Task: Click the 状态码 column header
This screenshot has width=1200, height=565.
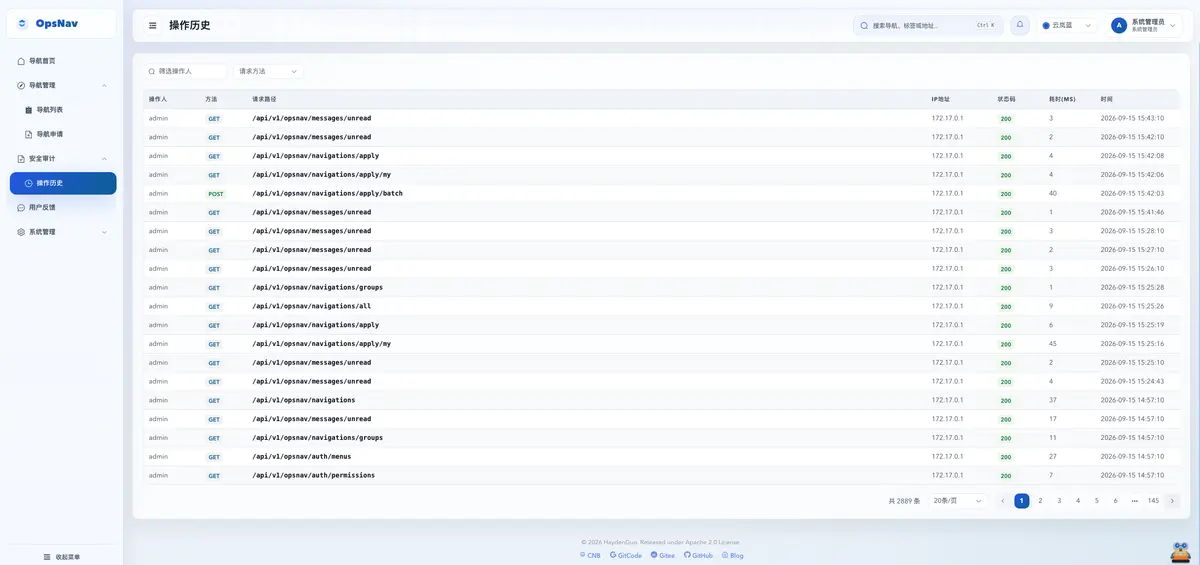Action: [1006, 99]
